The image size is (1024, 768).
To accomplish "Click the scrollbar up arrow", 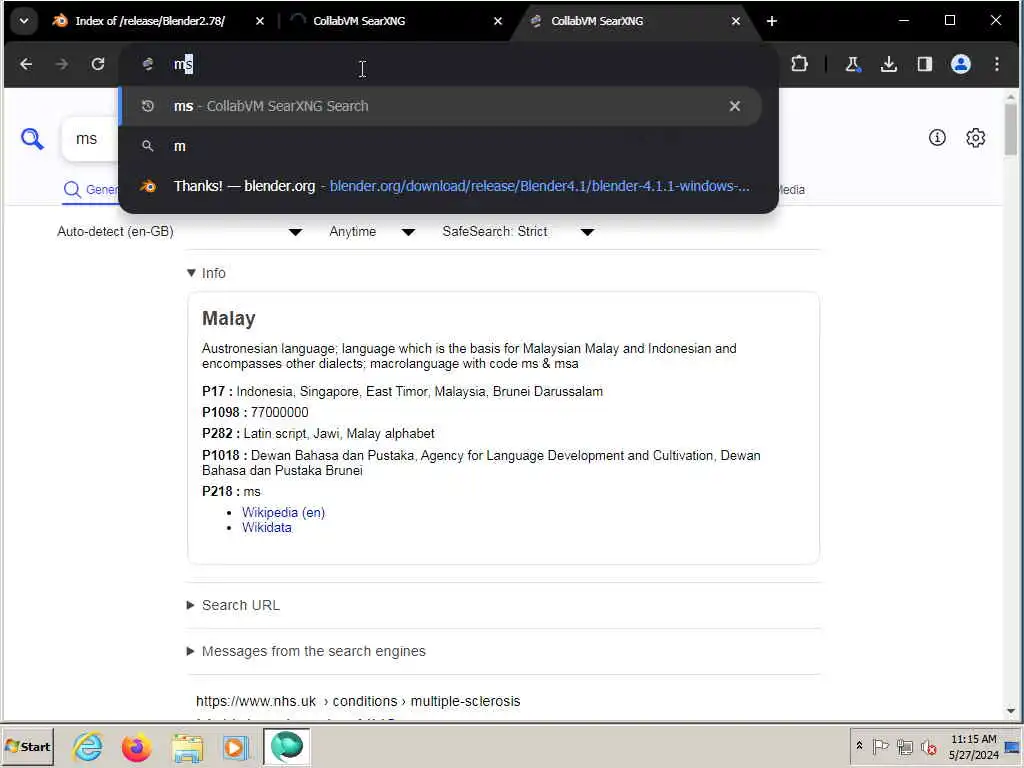I will point(1010,97).
